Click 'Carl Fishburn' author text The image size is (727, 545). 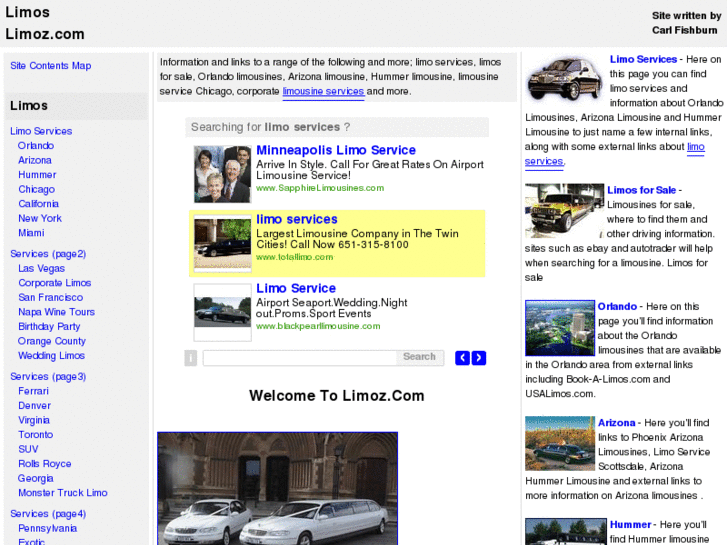(684, 30)
